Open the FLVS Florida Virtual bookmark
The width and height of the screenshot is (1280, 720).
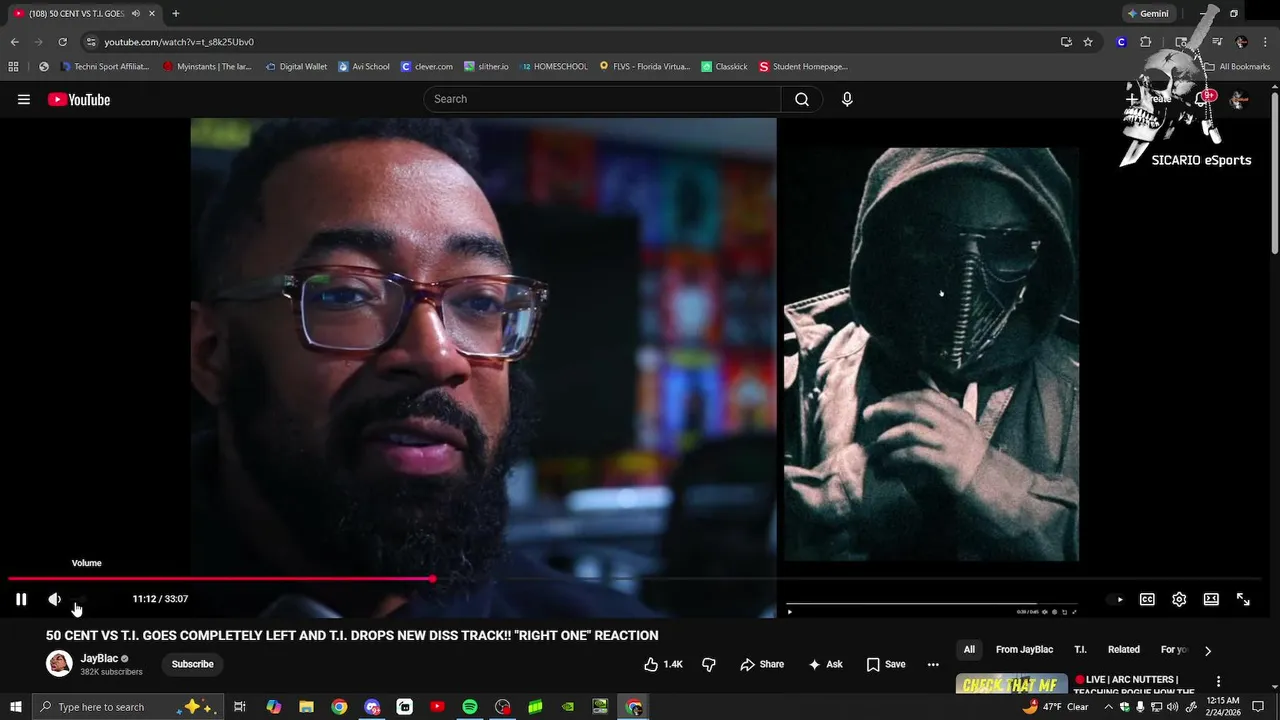point(644,67)
